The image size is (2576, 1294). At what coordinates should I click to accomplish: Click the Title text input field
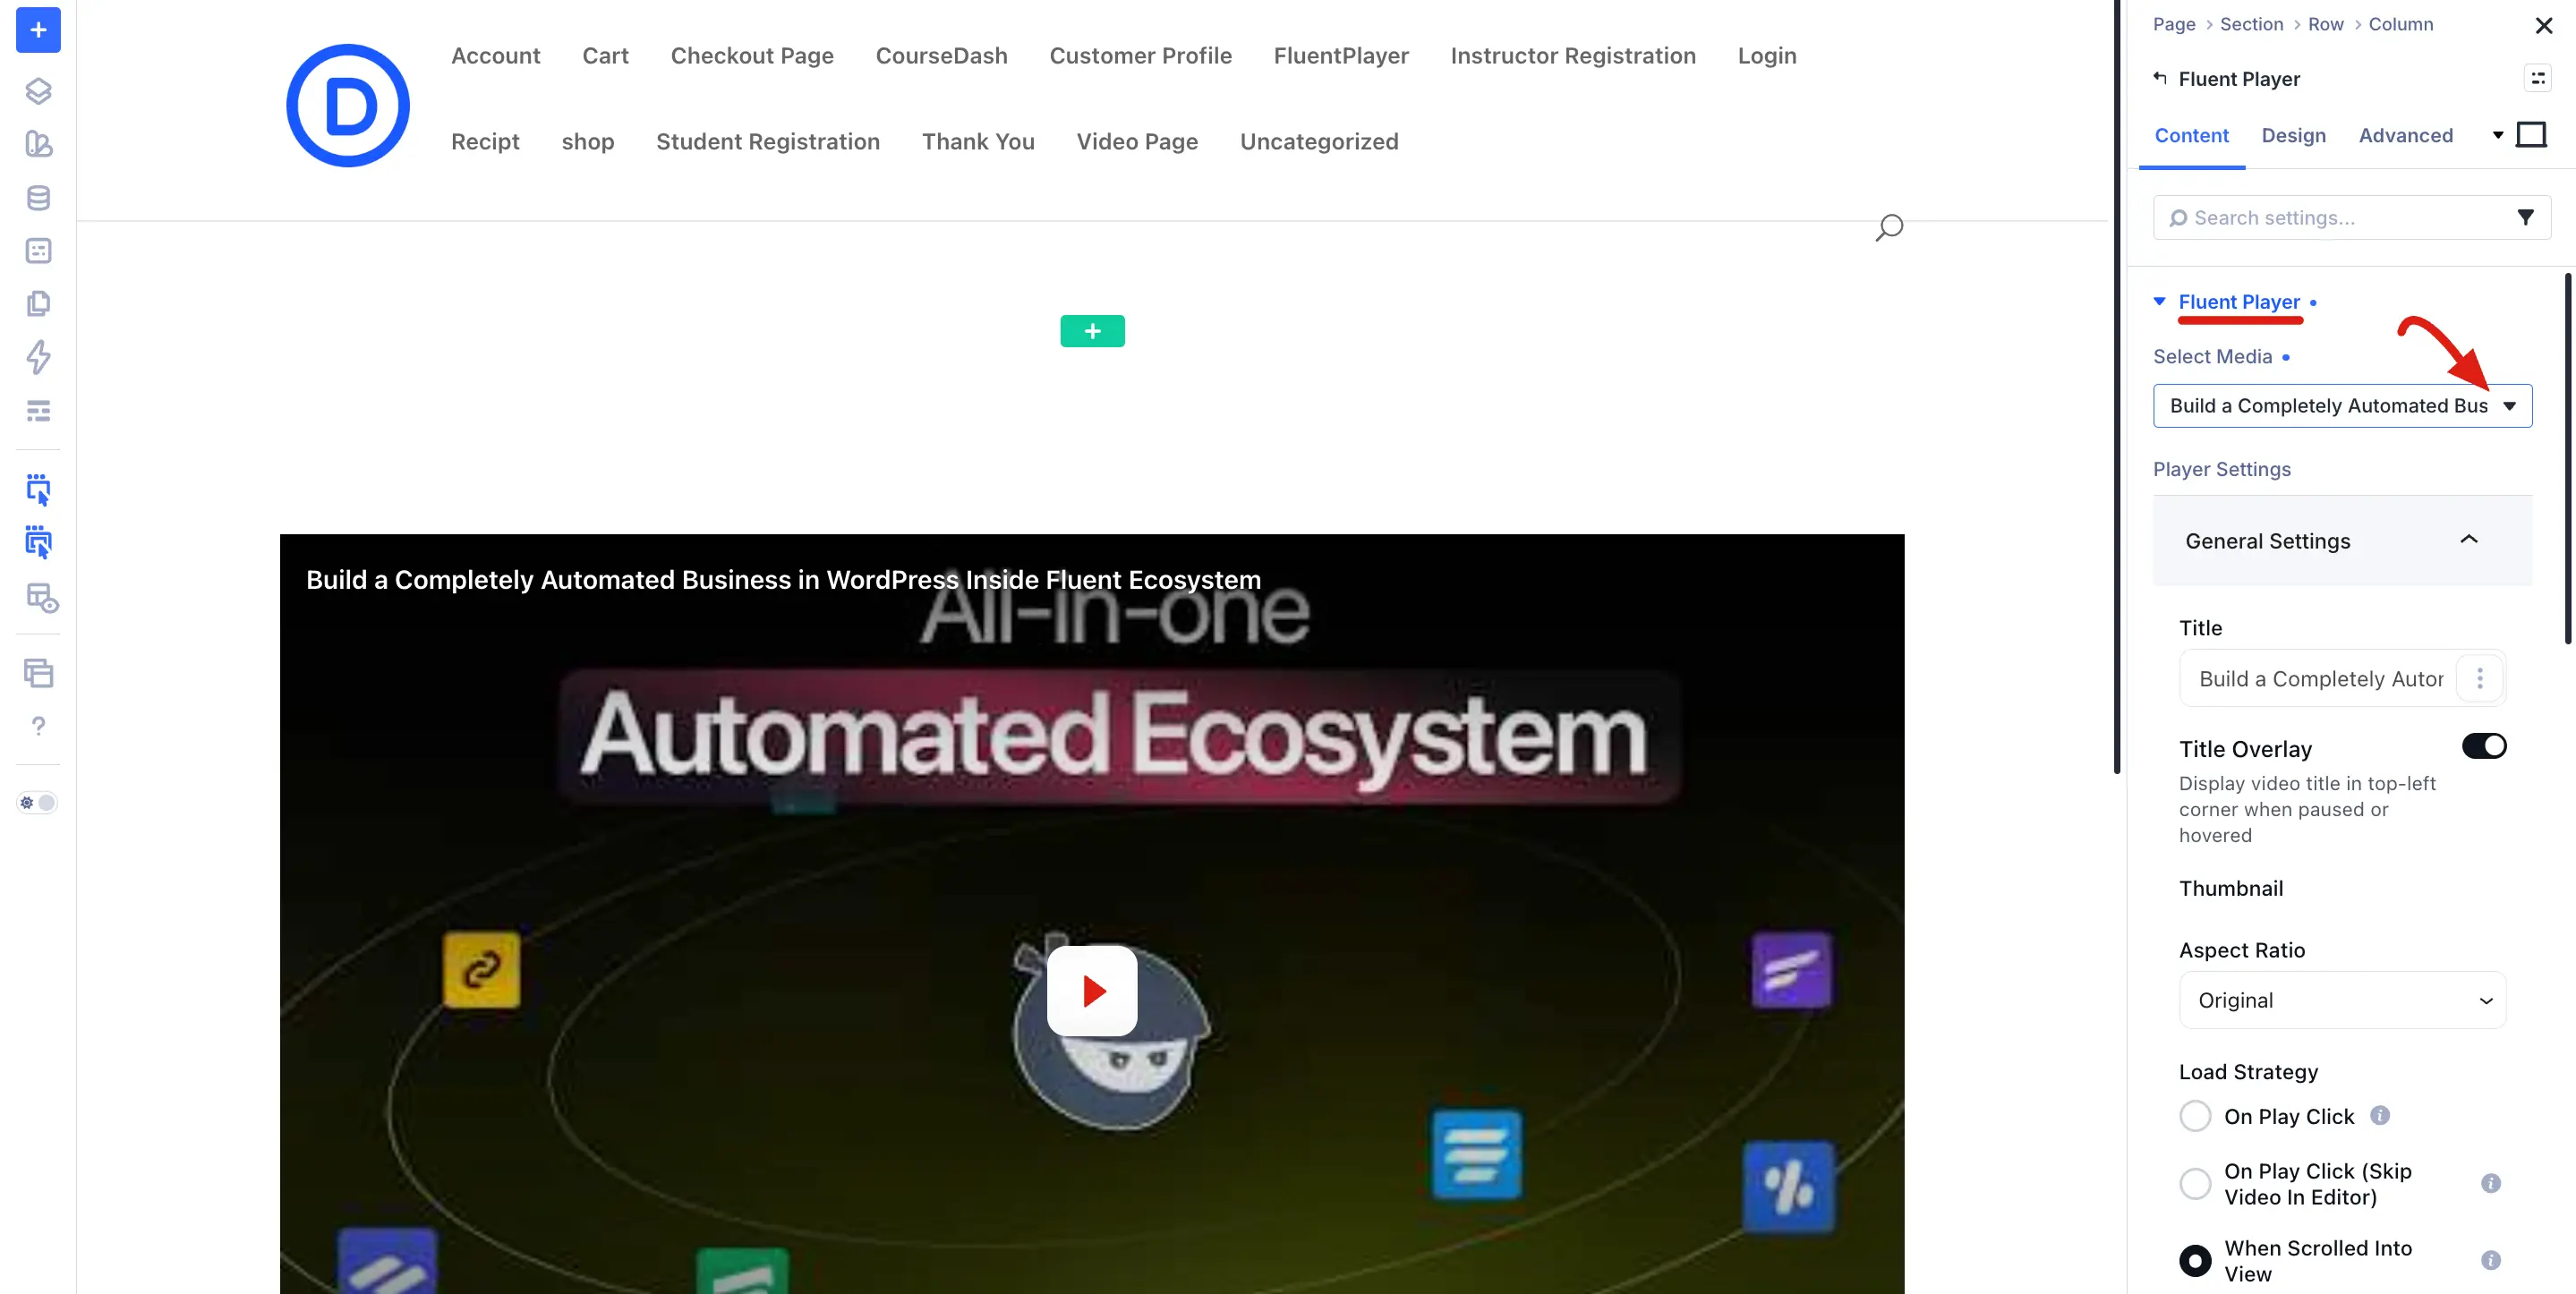coord(2319,679)
